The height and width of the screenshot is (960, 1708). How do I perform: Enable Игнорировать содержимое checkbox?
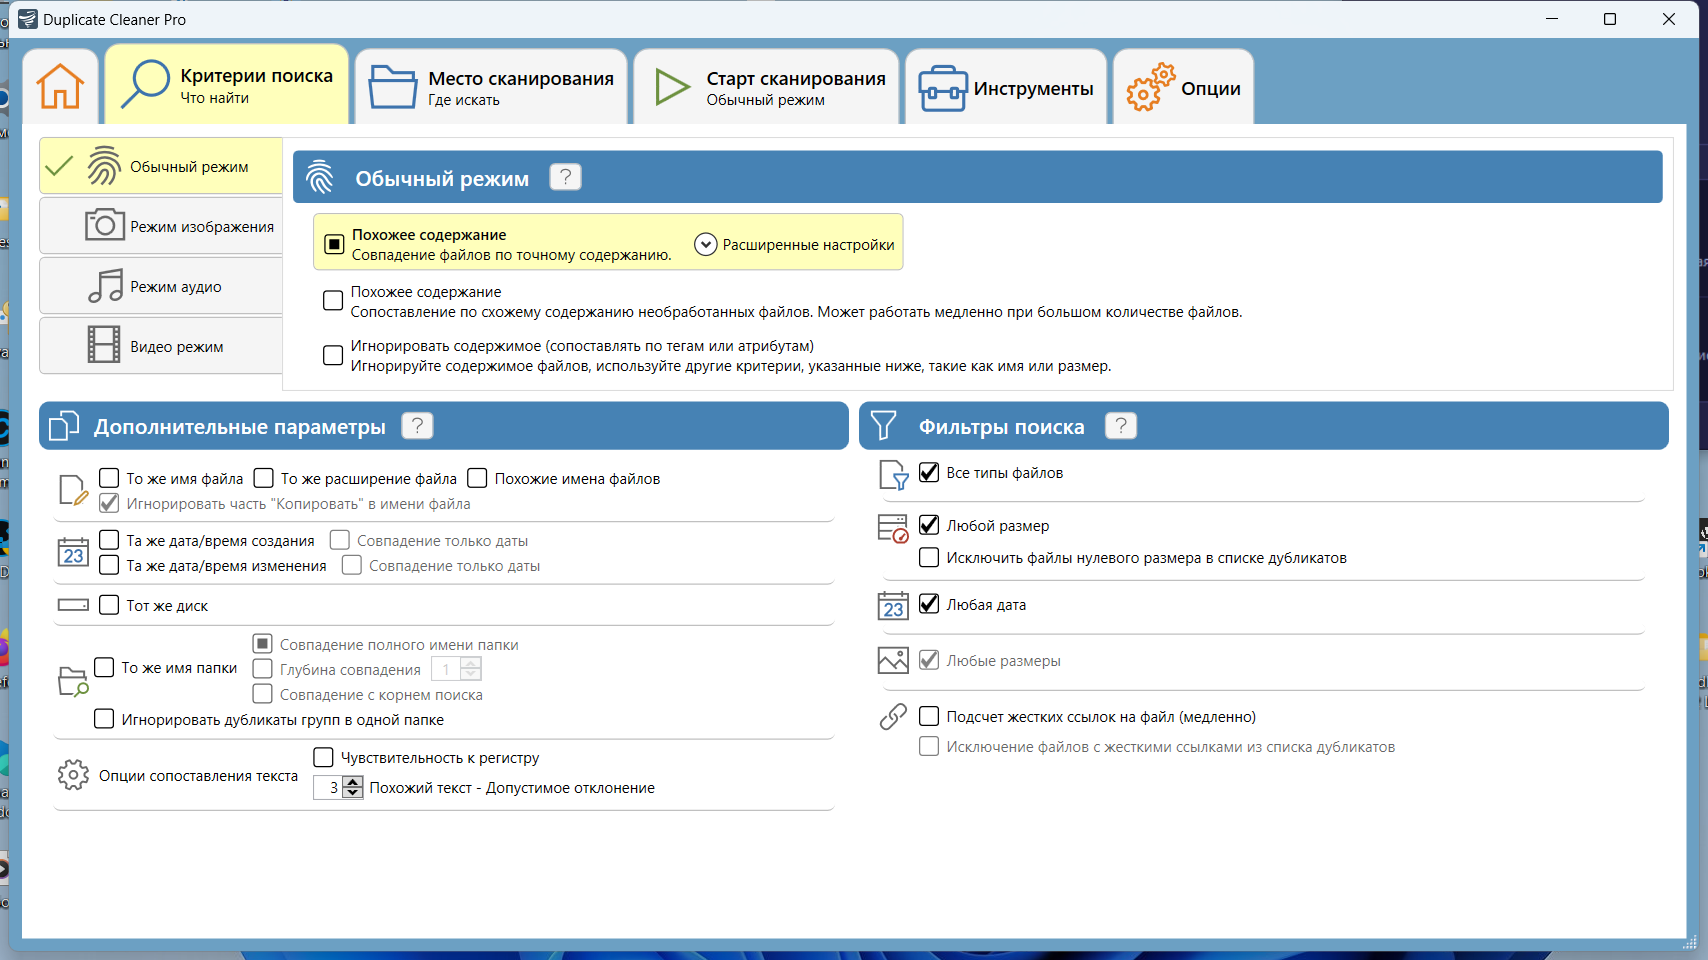[333, 355]
